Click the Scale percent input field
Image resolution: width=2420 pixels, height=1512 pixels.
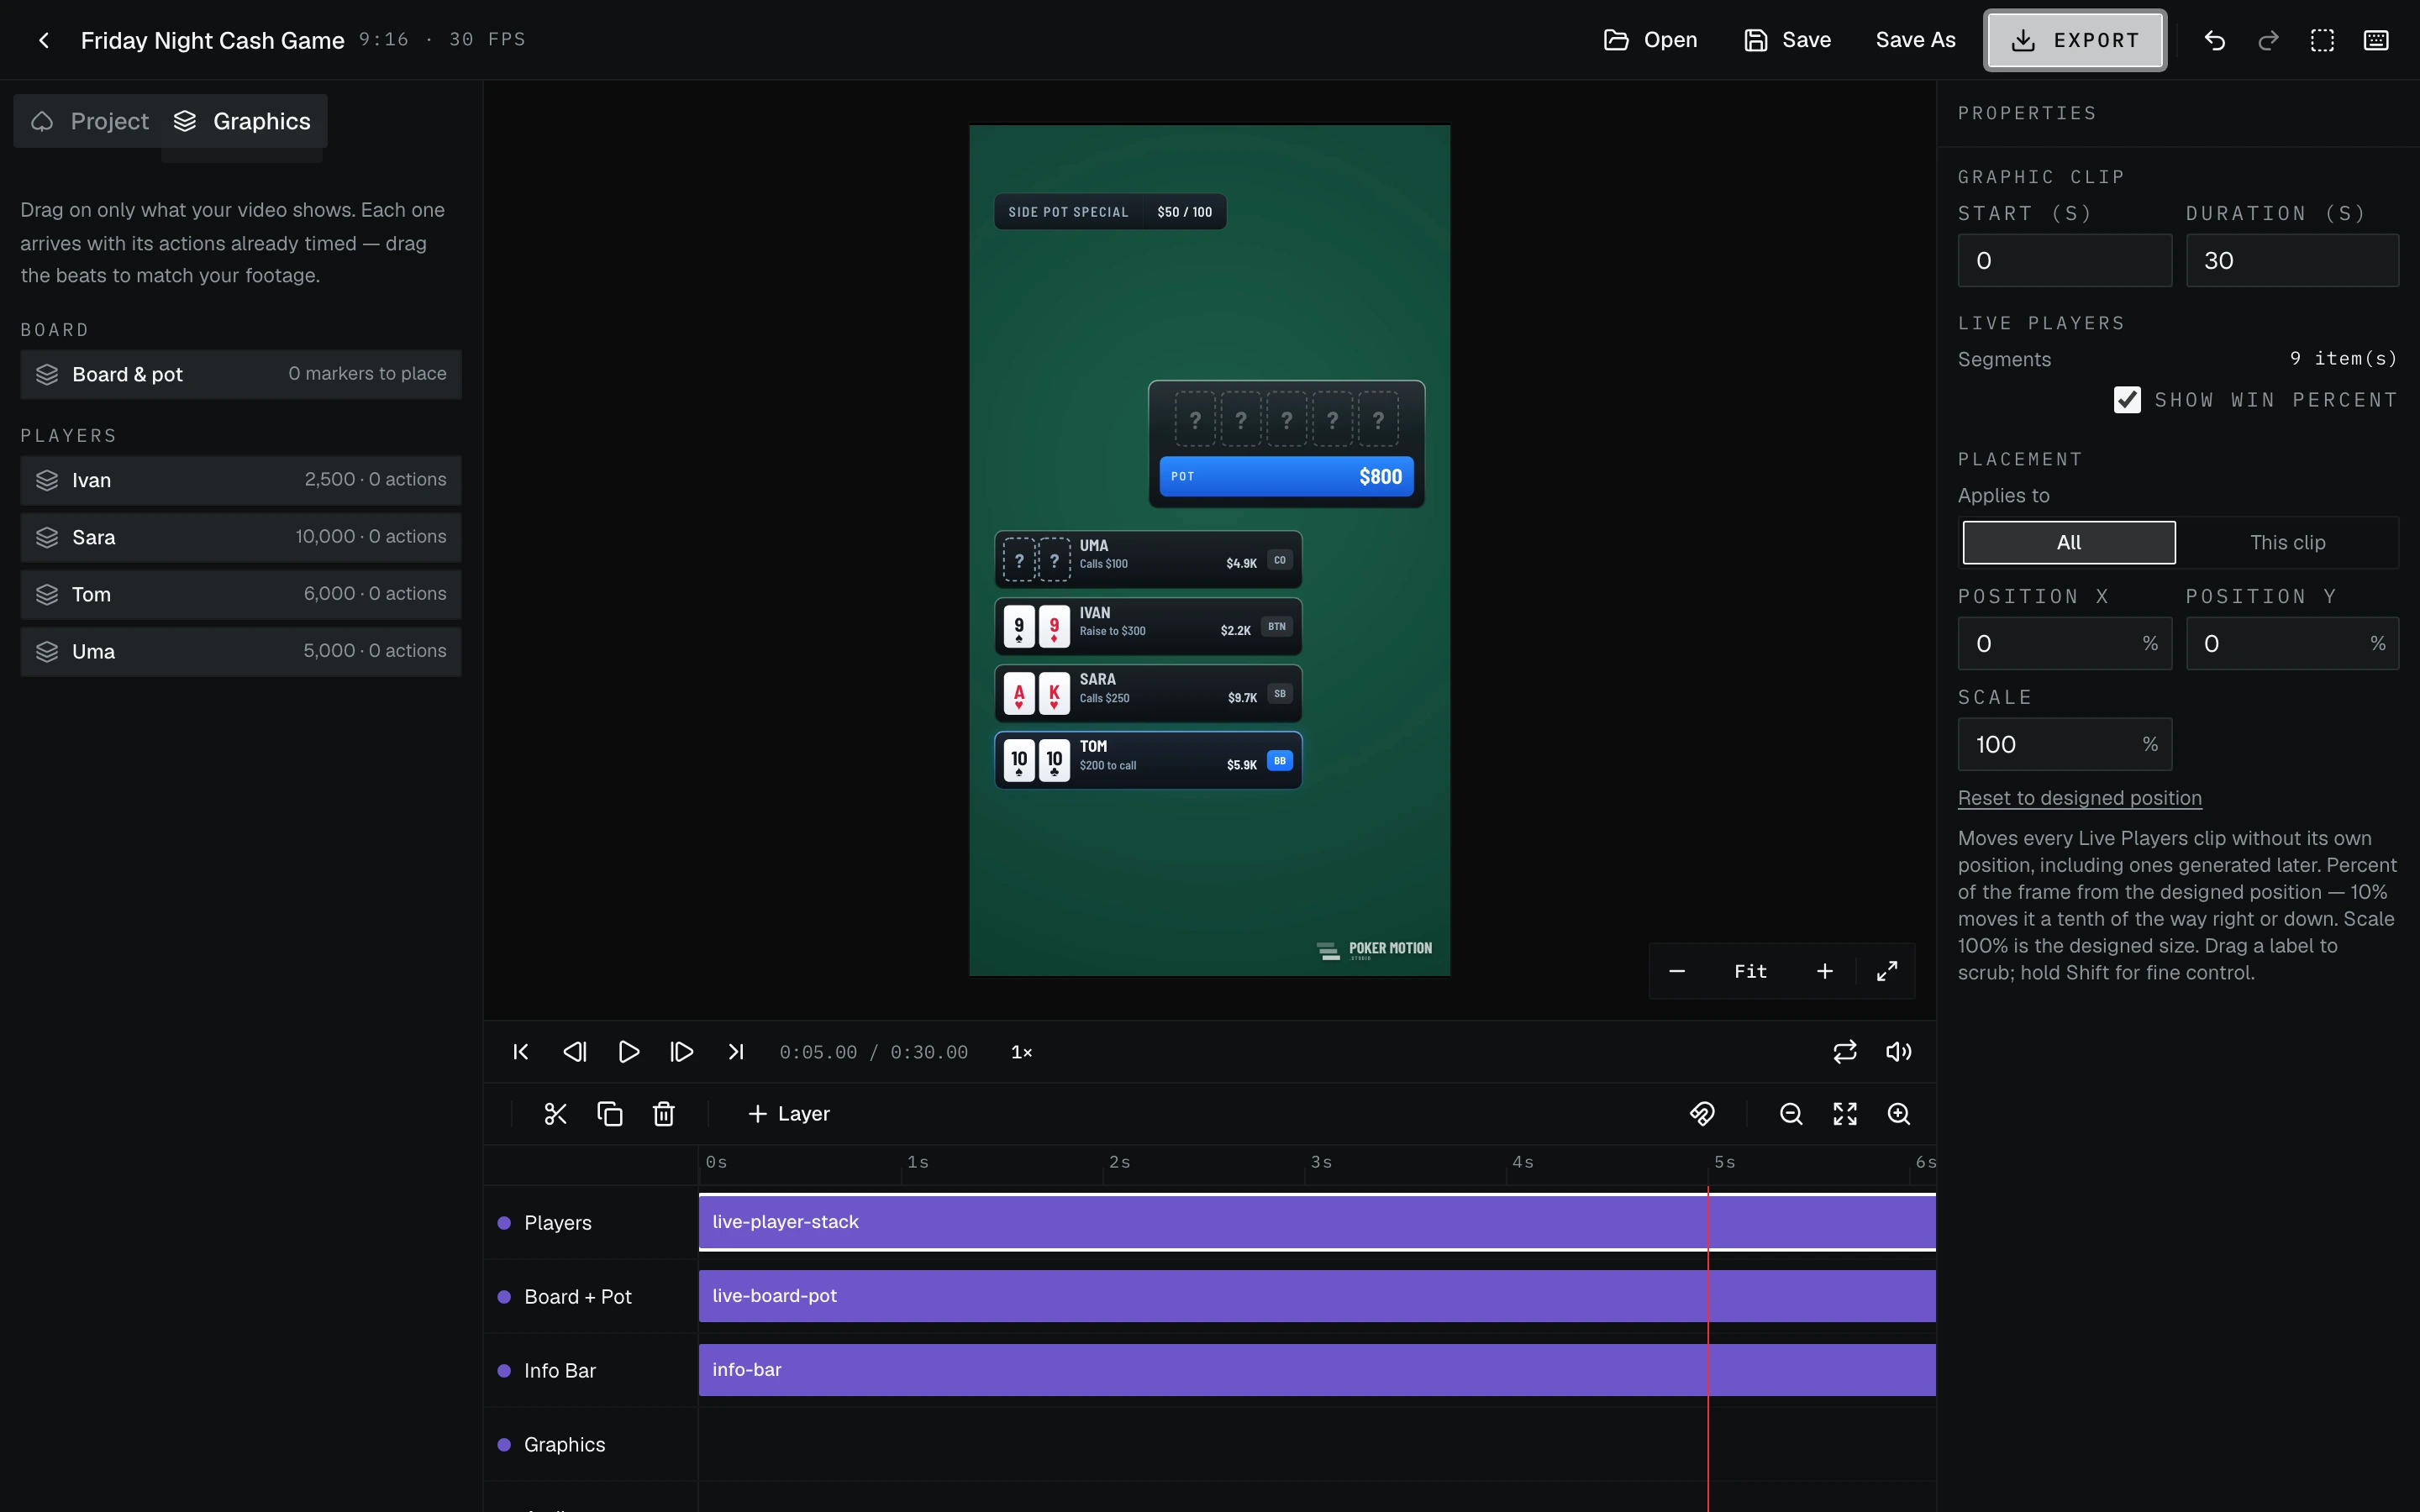[x=2064, y=744]
